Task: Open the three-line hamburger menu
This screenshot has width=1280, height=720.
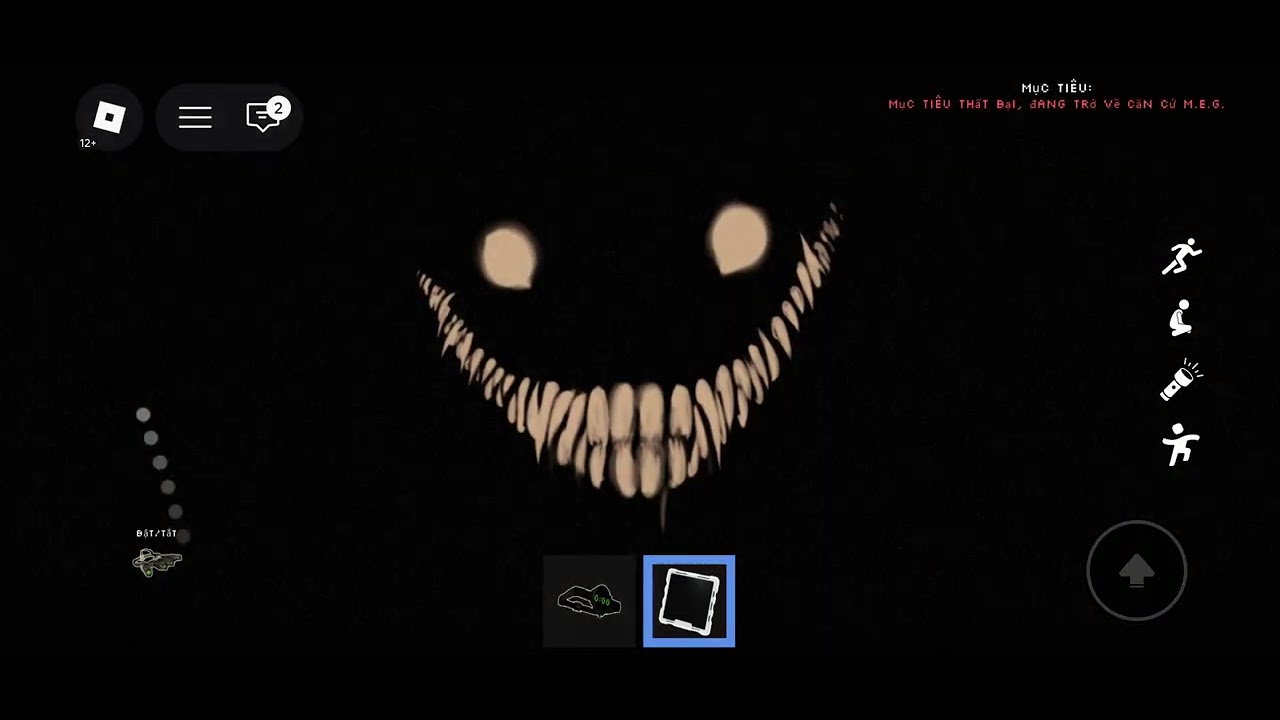Action: 195,118
